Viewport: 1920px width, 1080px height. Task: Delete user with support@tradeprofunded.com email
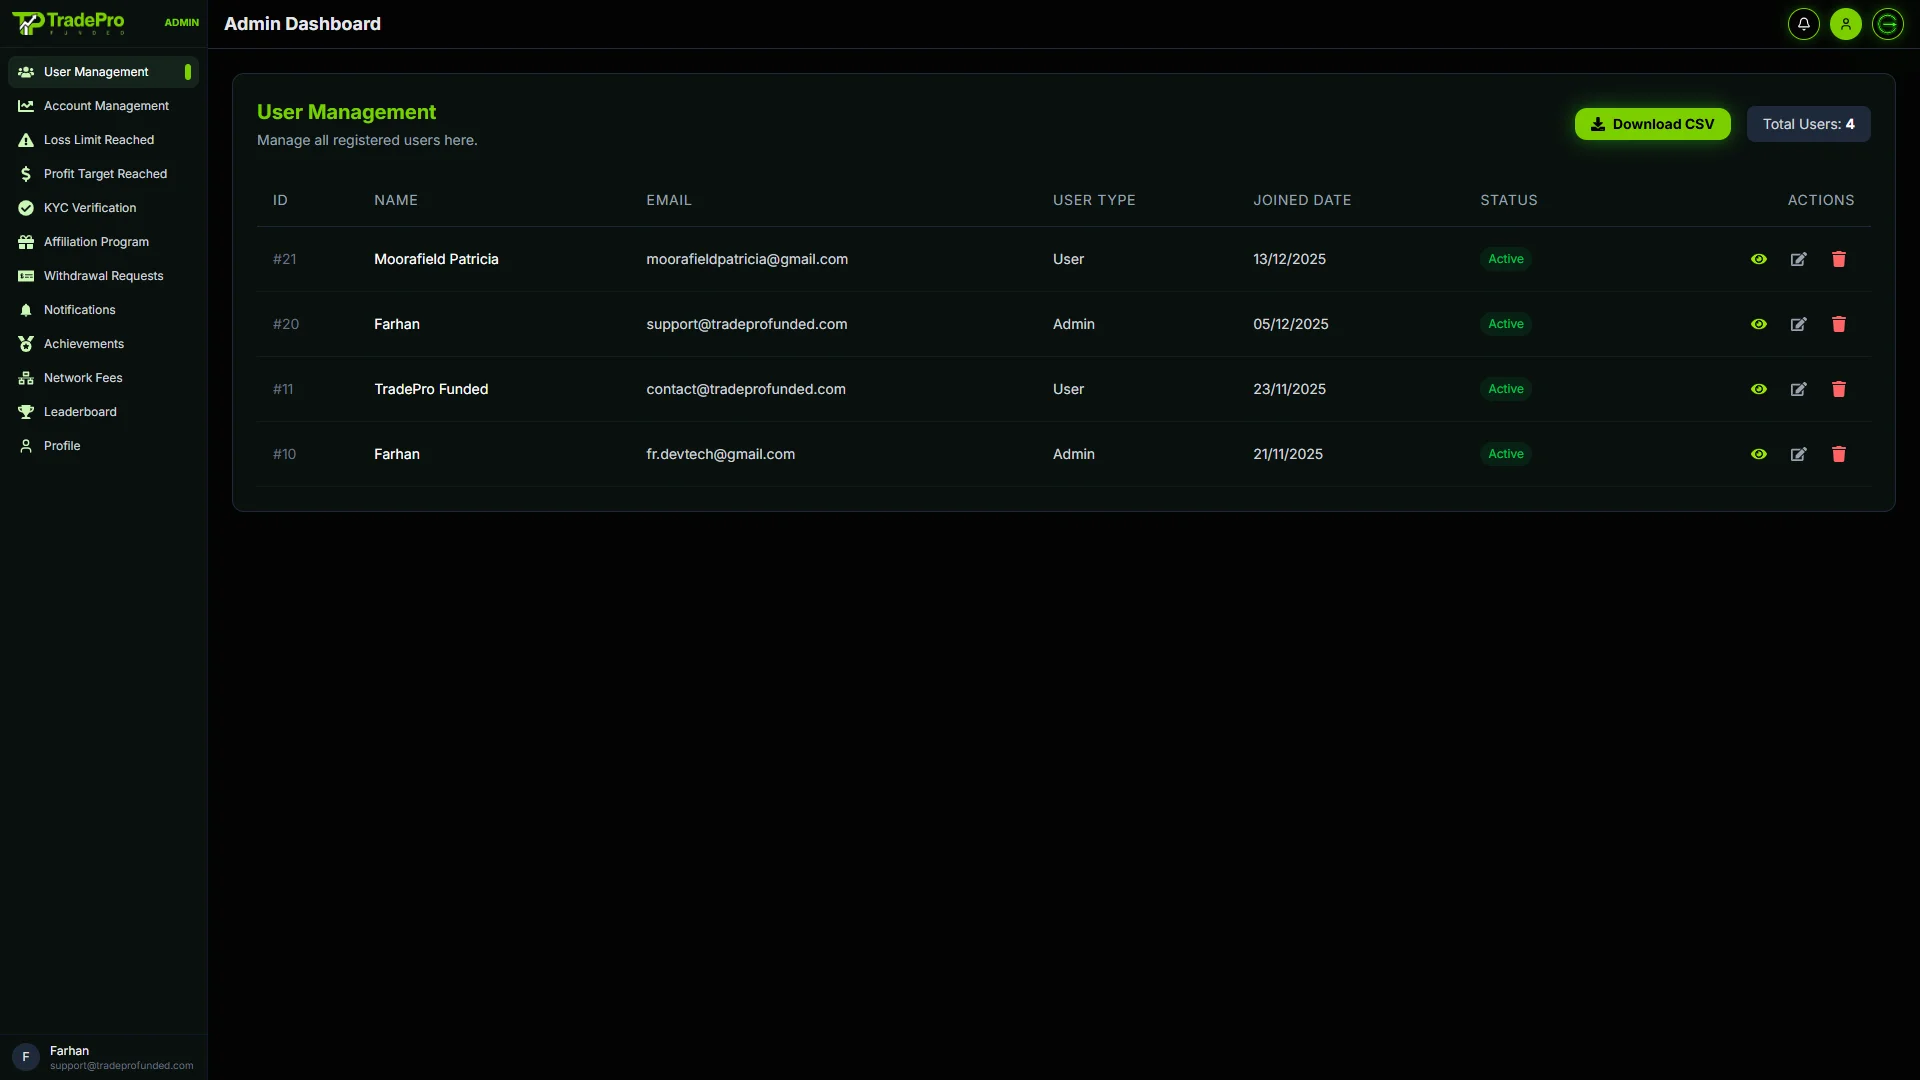(x=1839, y=324)
